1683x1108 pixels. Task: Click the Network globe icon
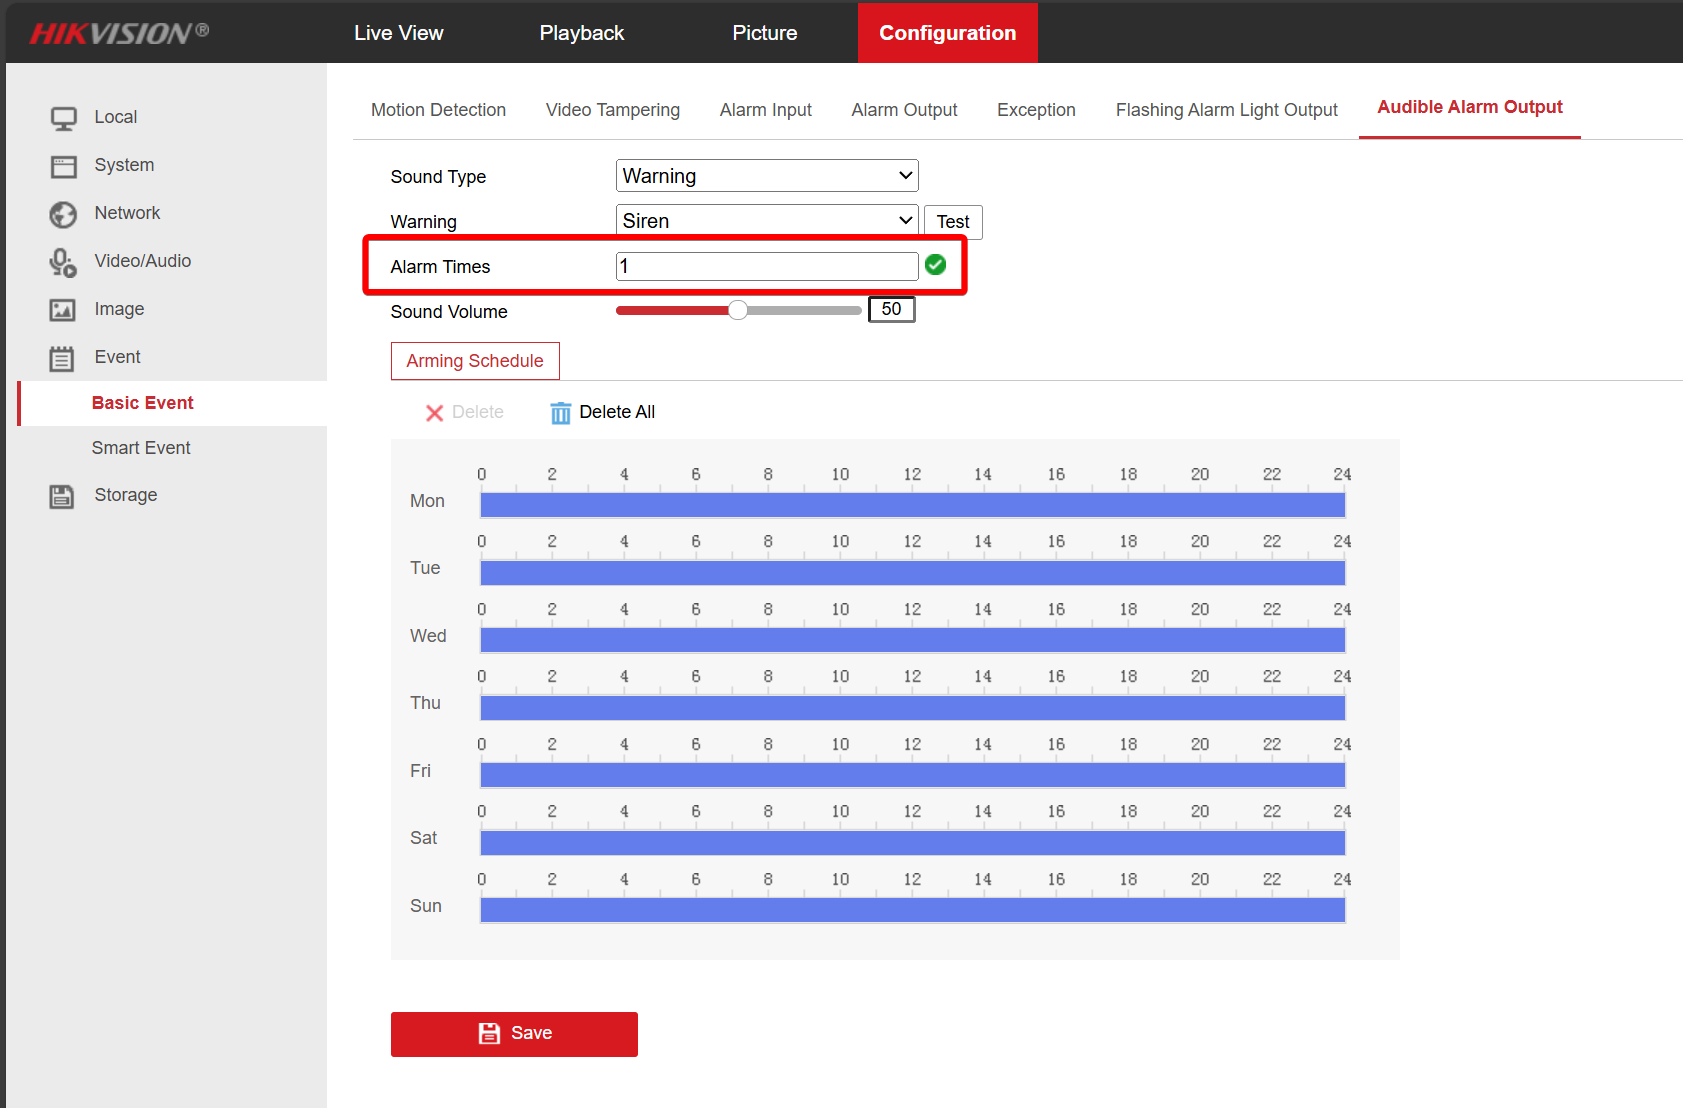tap(63, 214)
